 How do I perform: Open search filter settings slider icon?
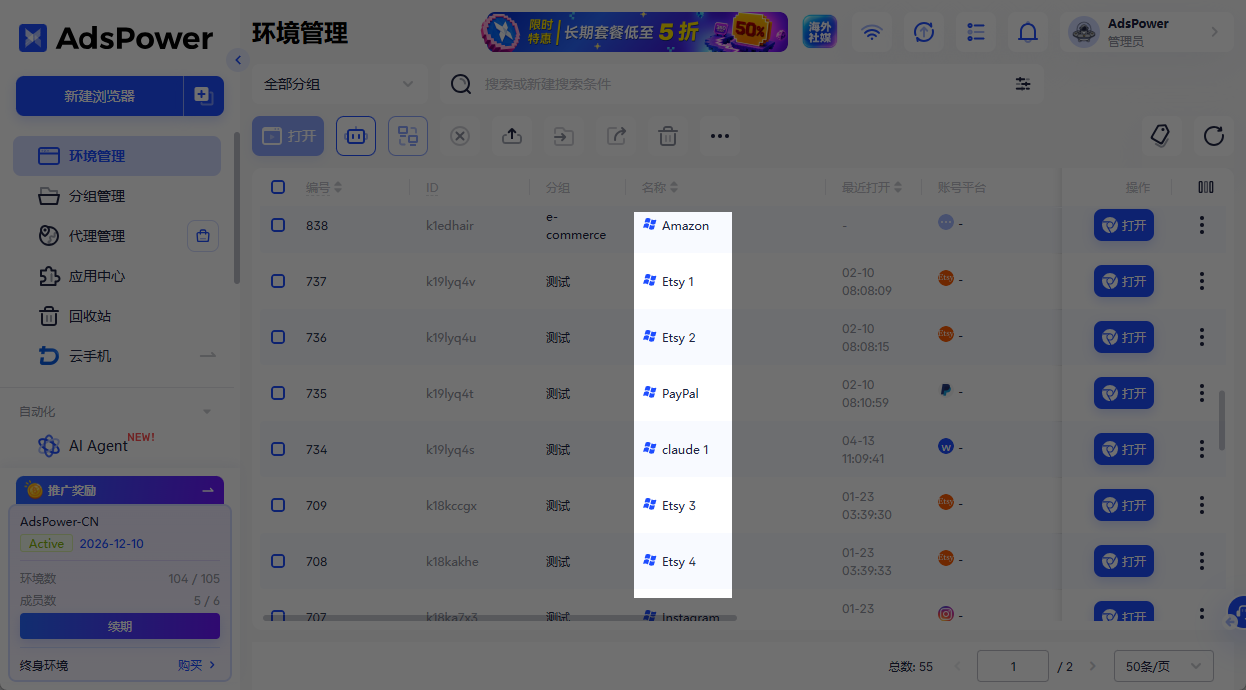coord(1023,84)
